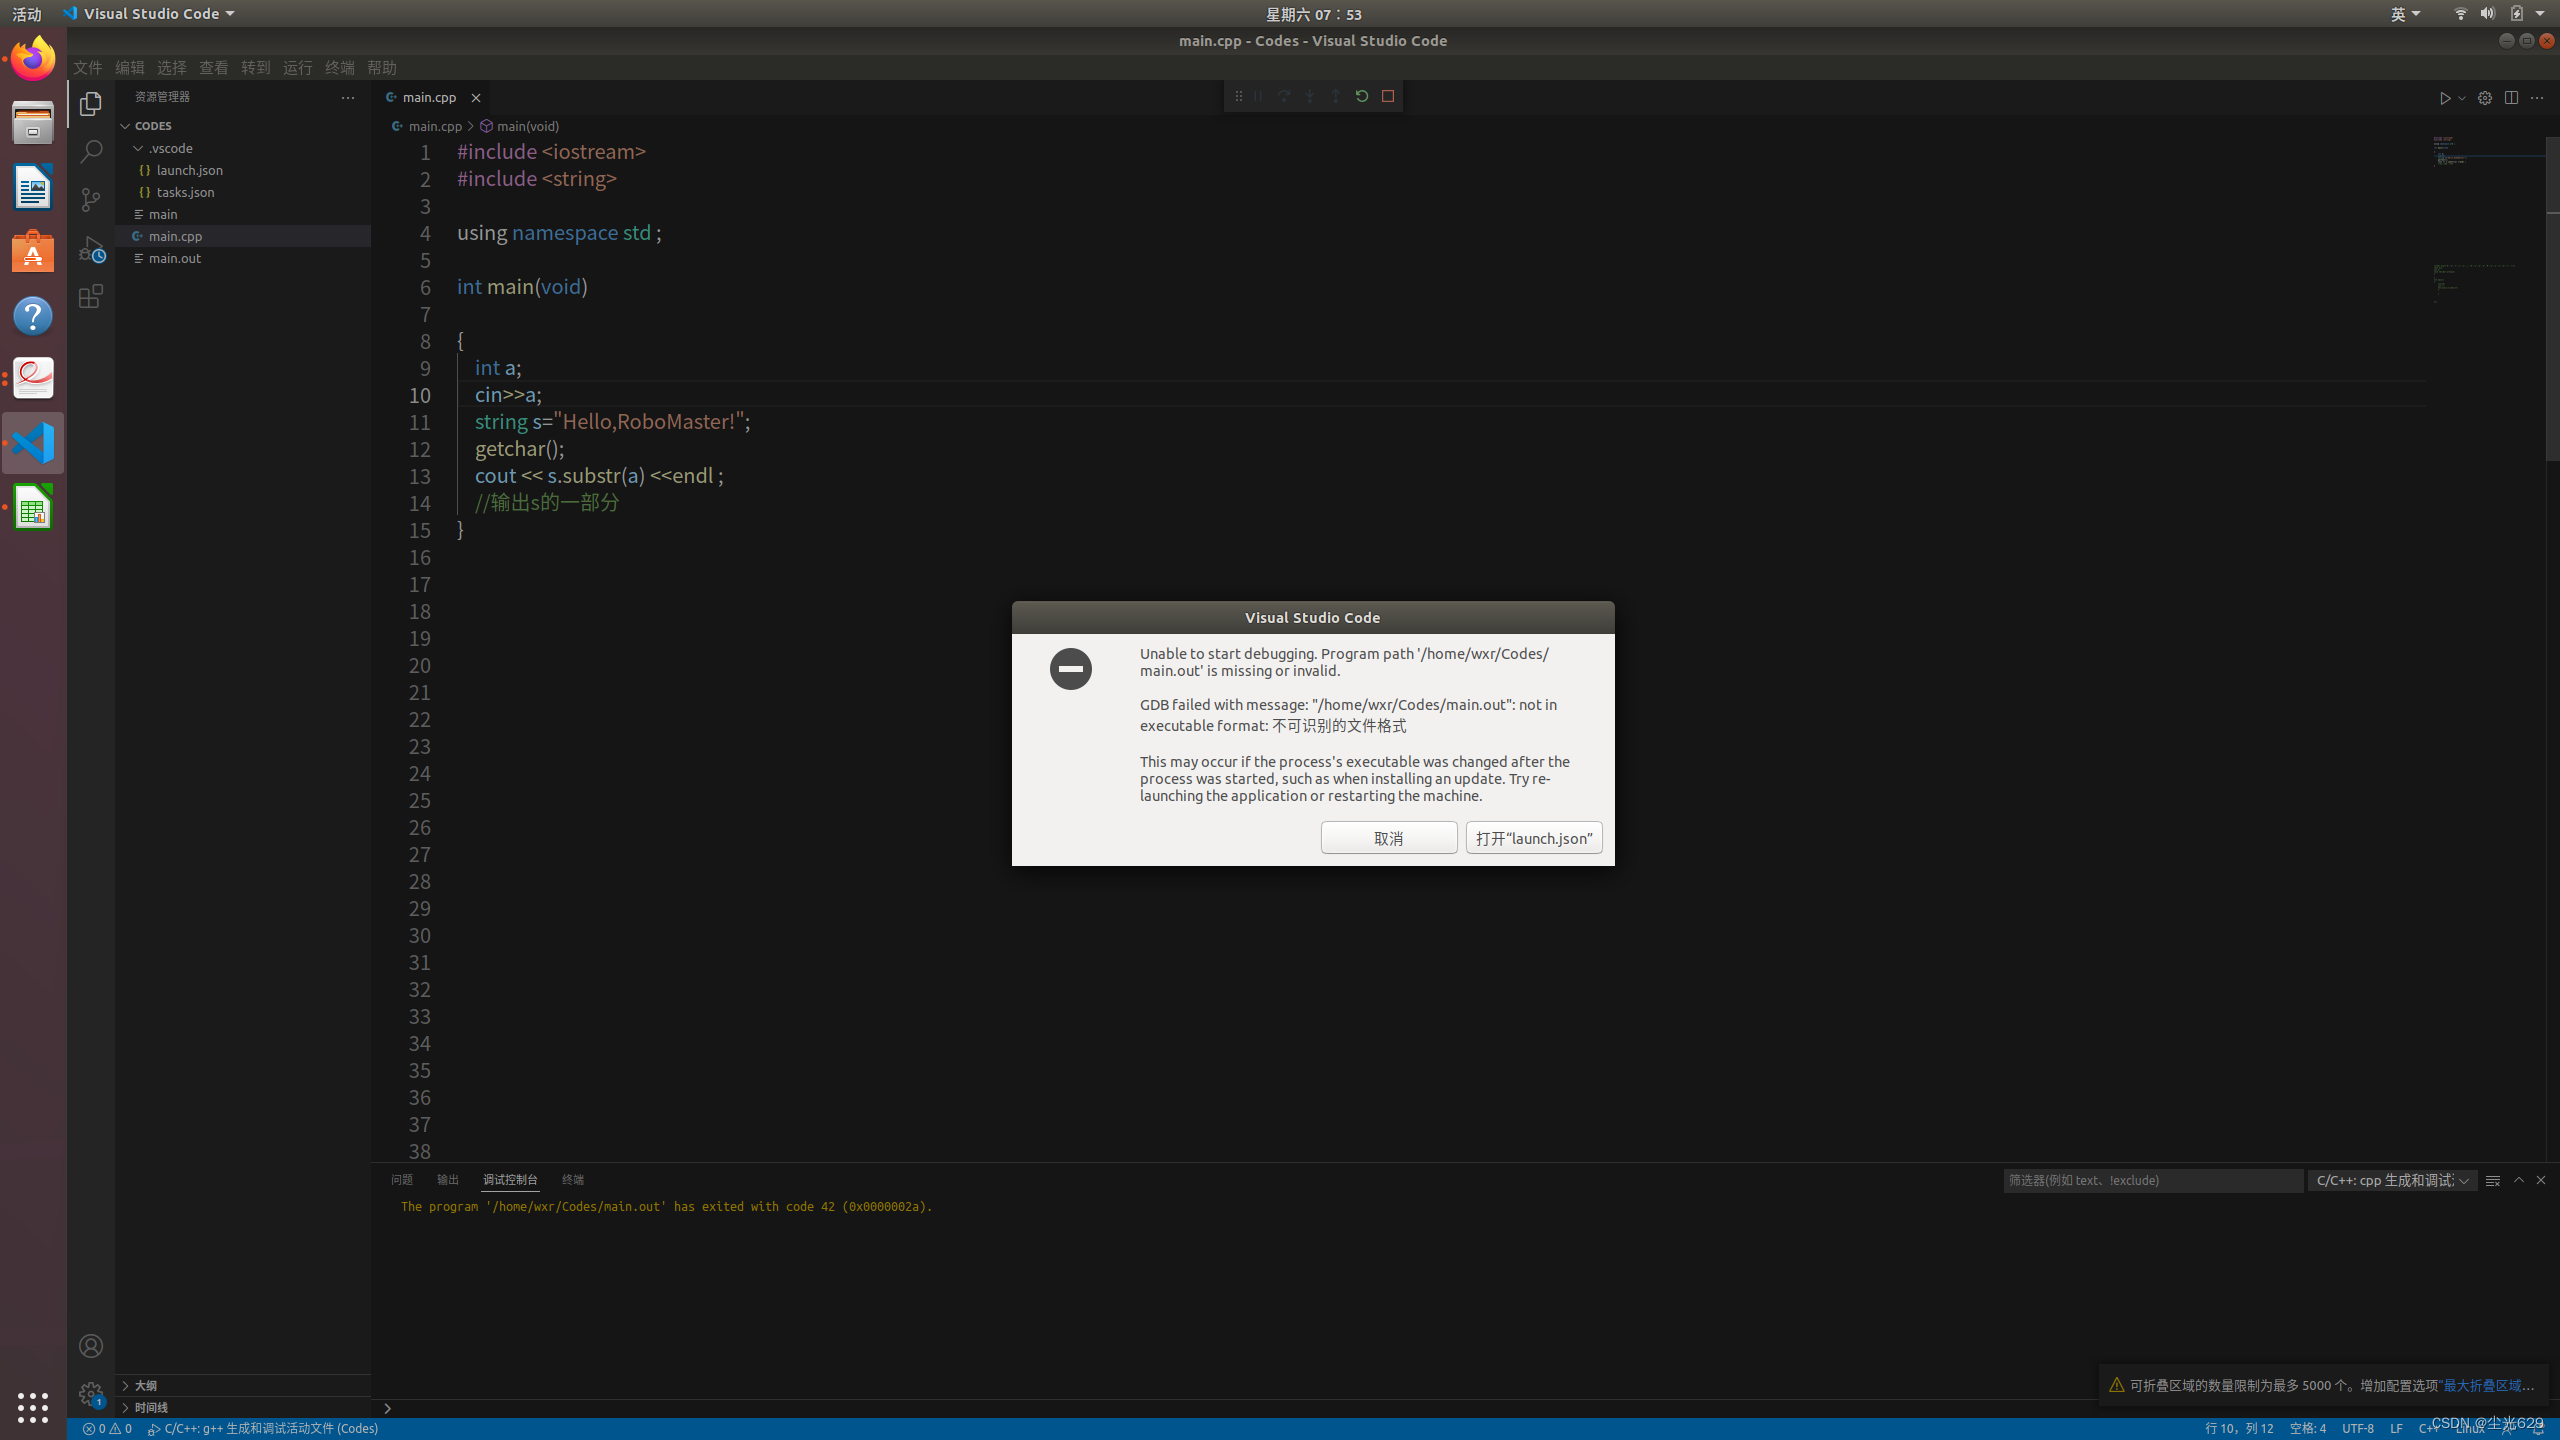This screenshot has width=2560, height=1440.
Task: Click the debug Step Over icon
Action: coord(1284,96)
